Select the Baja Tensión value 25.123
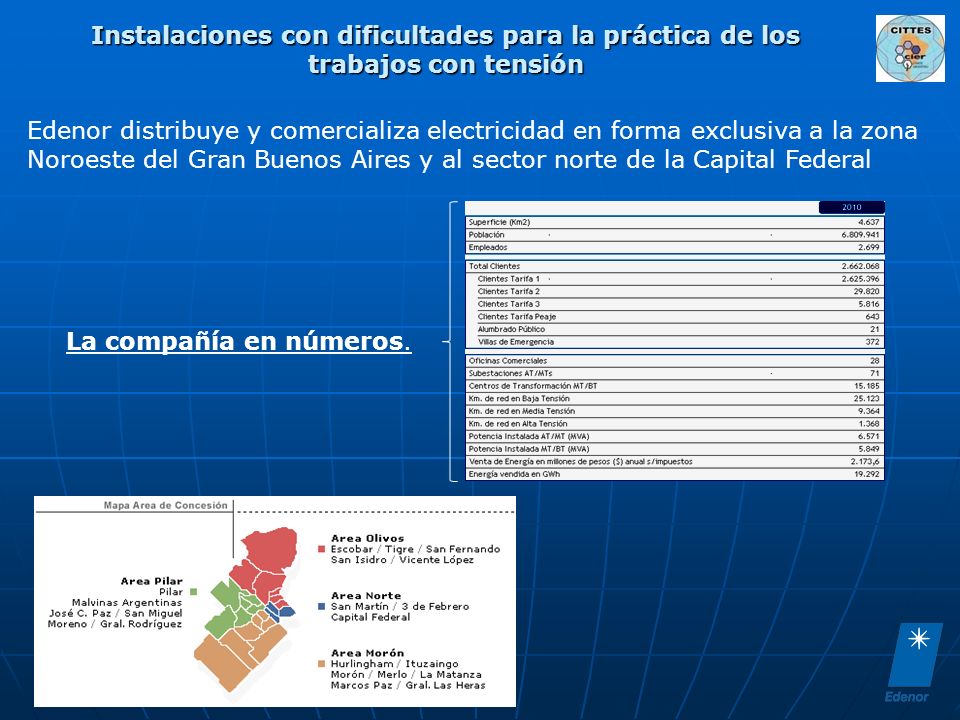960x720 pixels. click(x=867, y=399)
